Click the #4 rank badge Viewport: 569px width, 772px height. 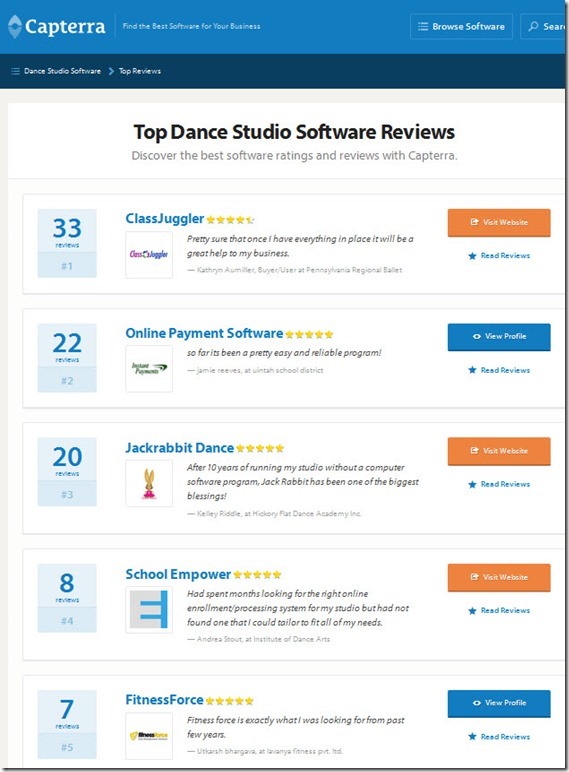tap(67, 621)
